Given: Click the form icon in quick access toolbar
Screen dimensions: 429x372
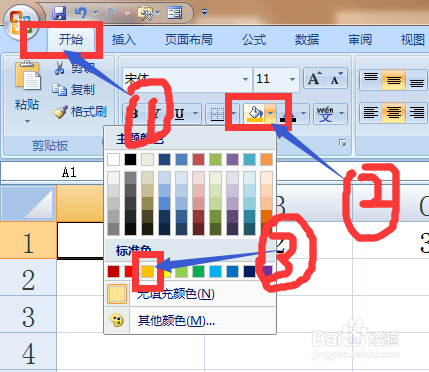Looking at the screenshot, I should (174, 13).
